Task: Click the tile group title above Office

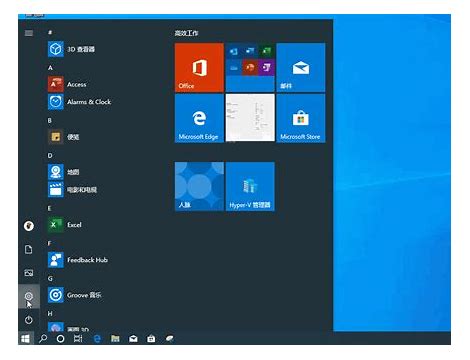Action: click(x=187, y=33)
